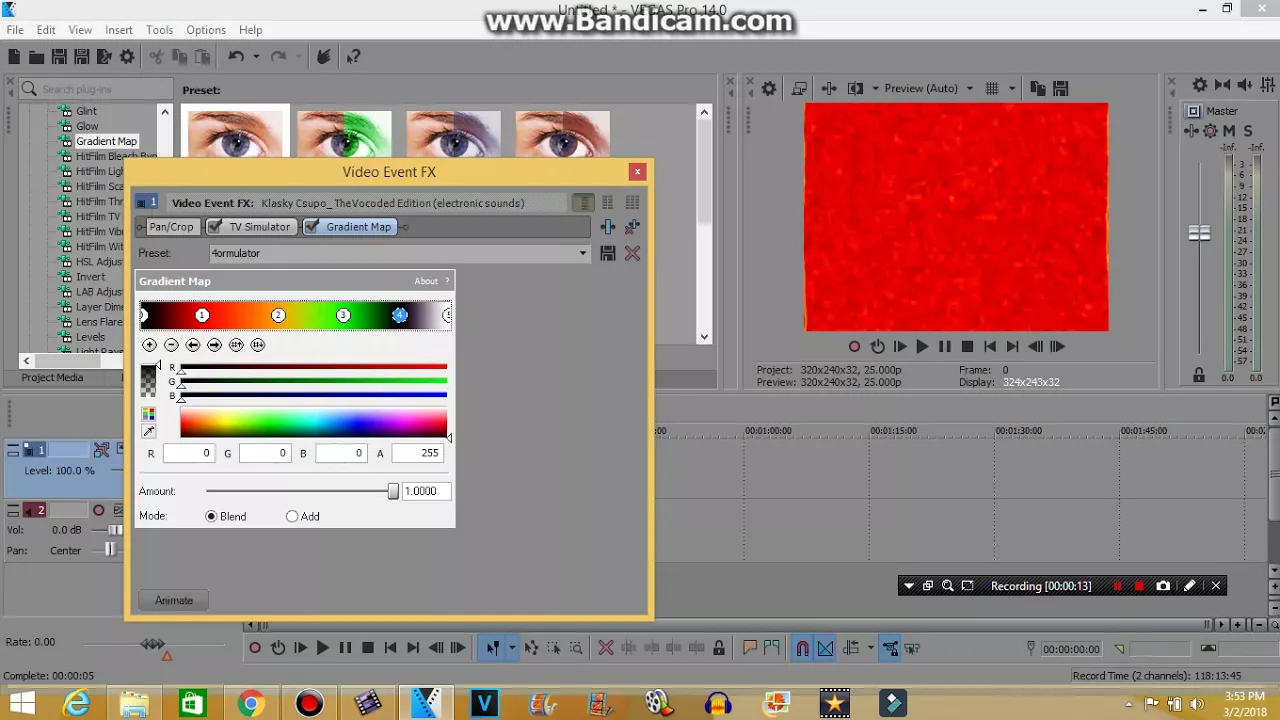
Task: Select gradient control point 2
Action: (x=278, y=315)
